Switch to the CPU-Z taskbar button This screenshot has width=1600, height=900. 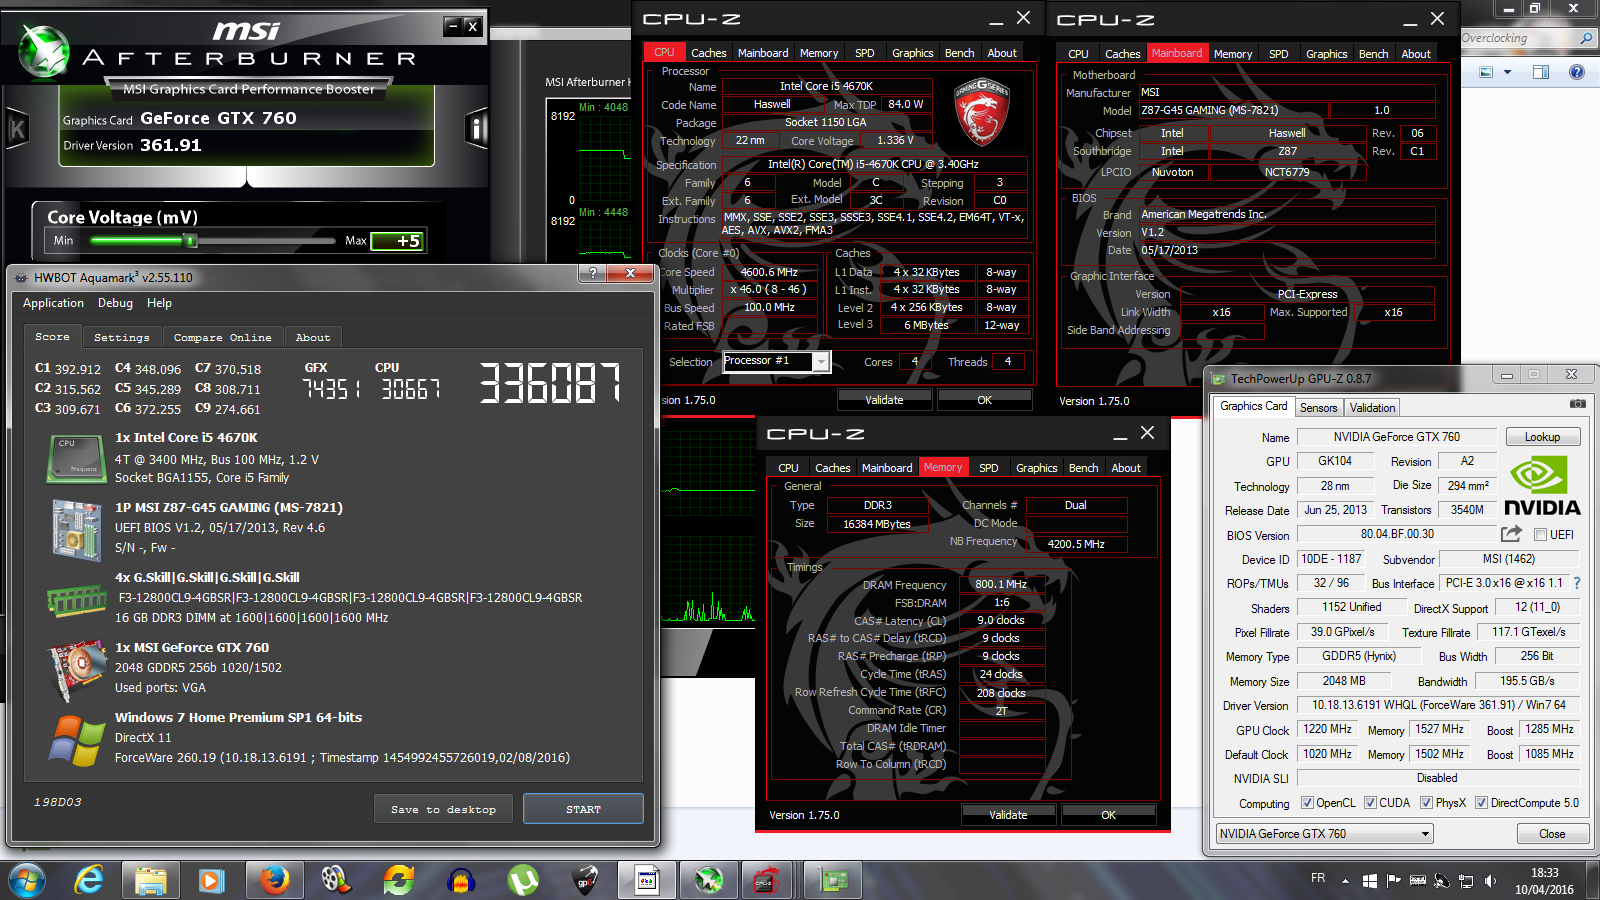pyautogui.click(x=766, y=881)
